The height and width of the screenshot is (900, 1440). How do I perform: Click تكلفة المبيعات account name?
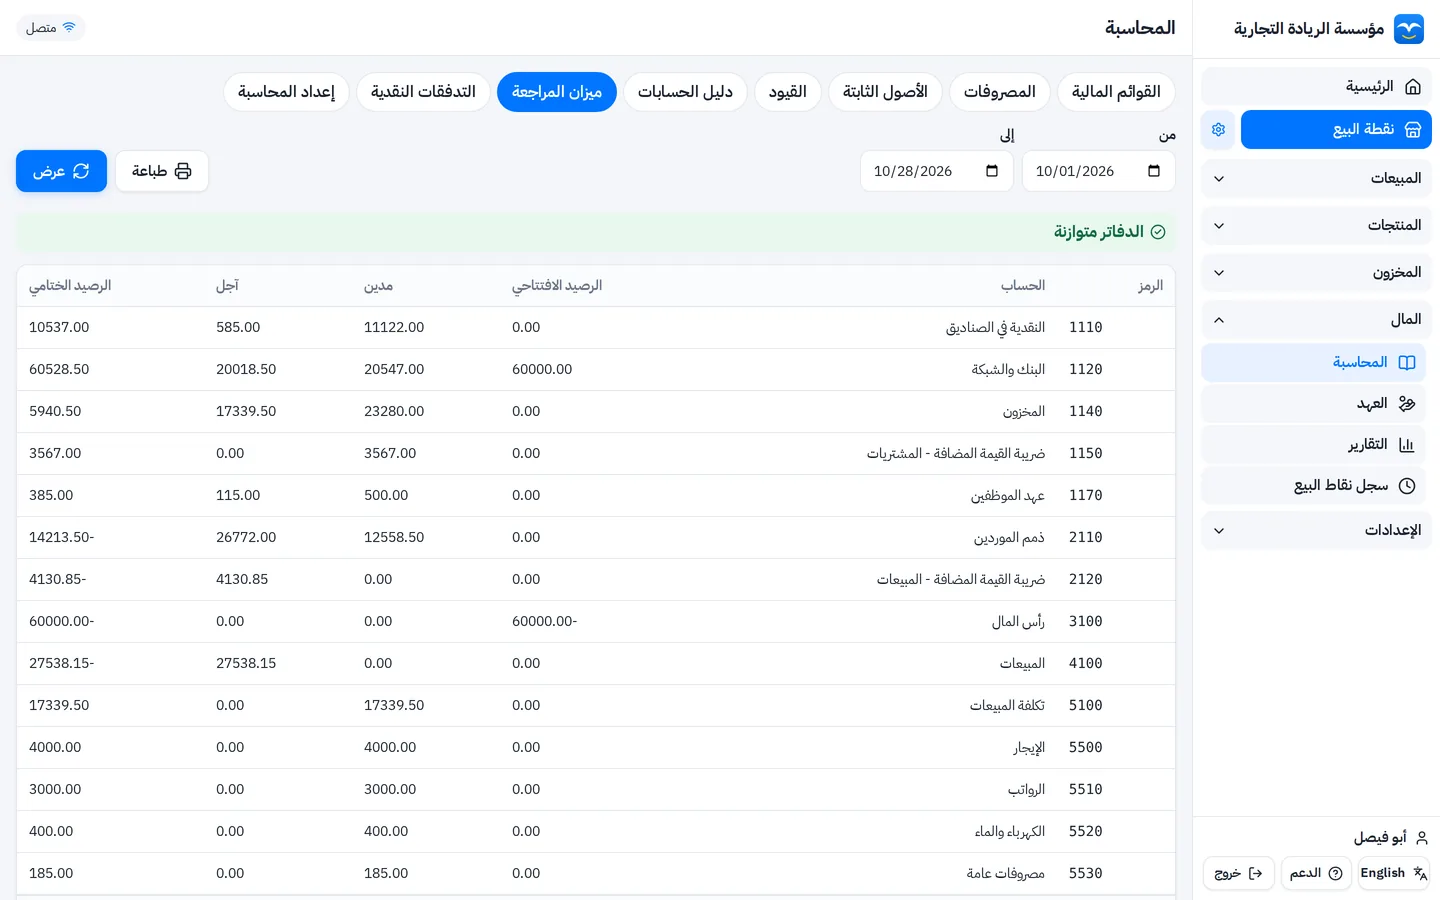pyautogui.click(x=1007, y=706)
